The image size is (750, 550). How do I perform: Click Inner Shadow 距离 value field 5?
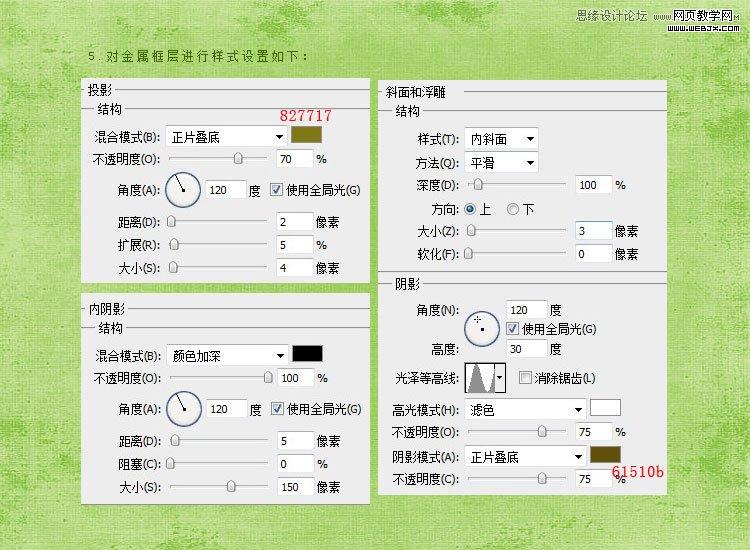tap(295, 441)
